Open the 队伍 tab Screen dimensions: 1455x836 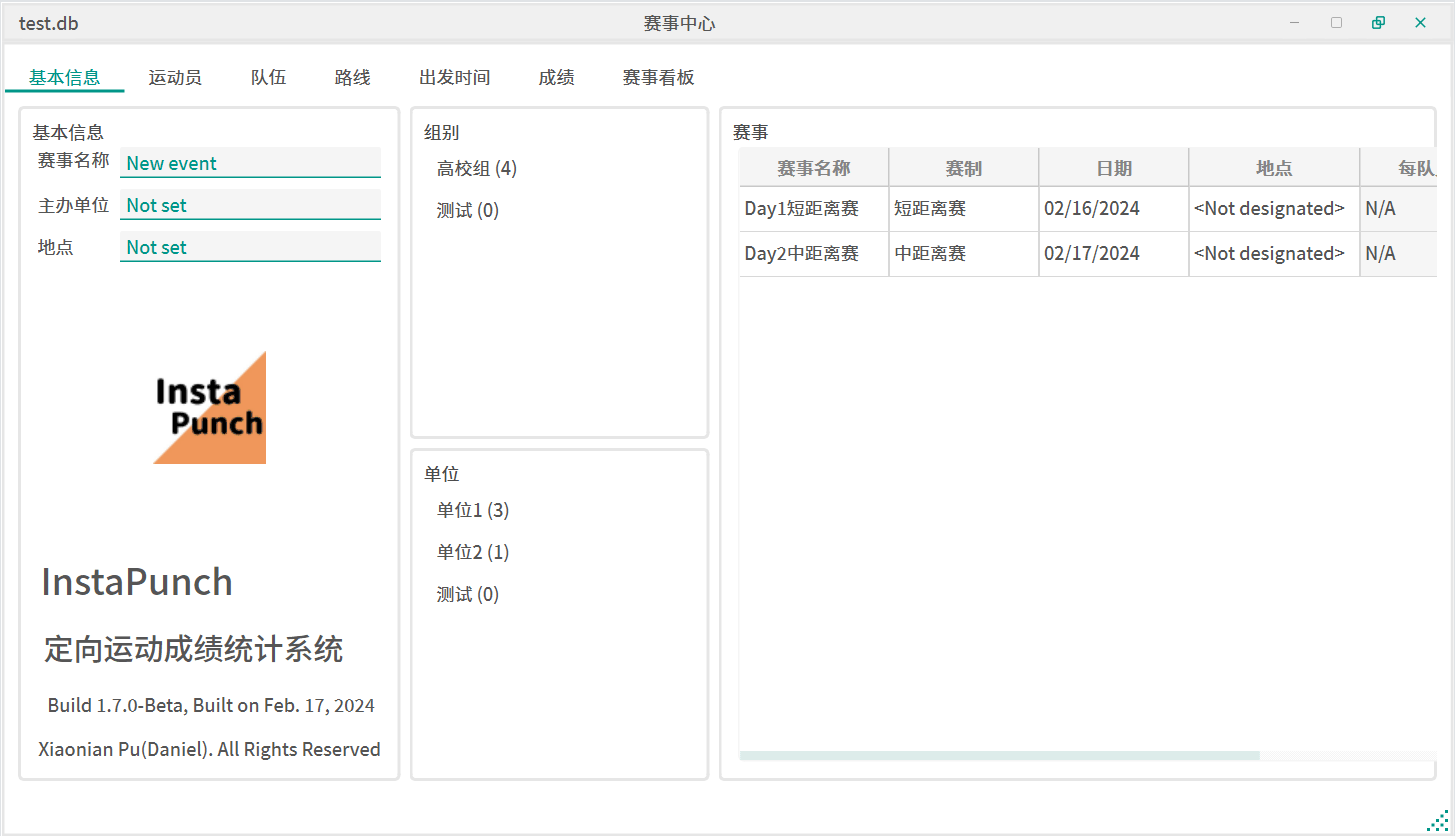(268, 77)
